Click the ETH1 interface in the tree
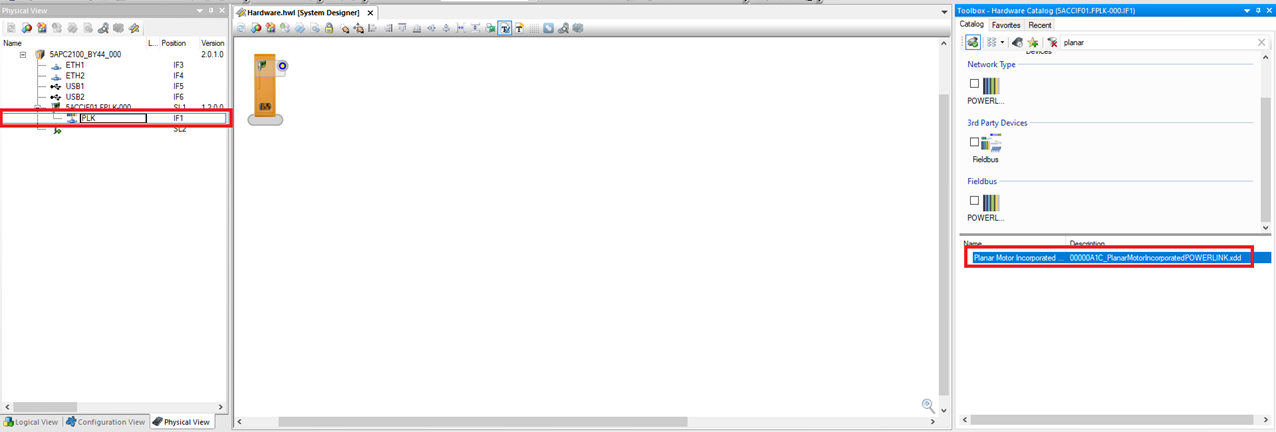 pos(75,65)
